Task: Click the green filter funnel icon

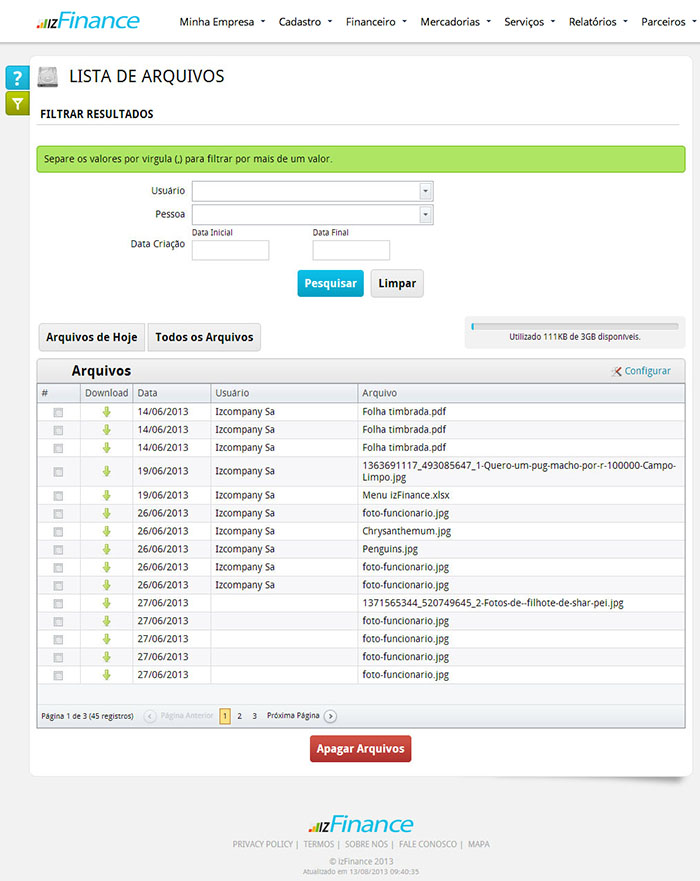Action: [17, 103]
